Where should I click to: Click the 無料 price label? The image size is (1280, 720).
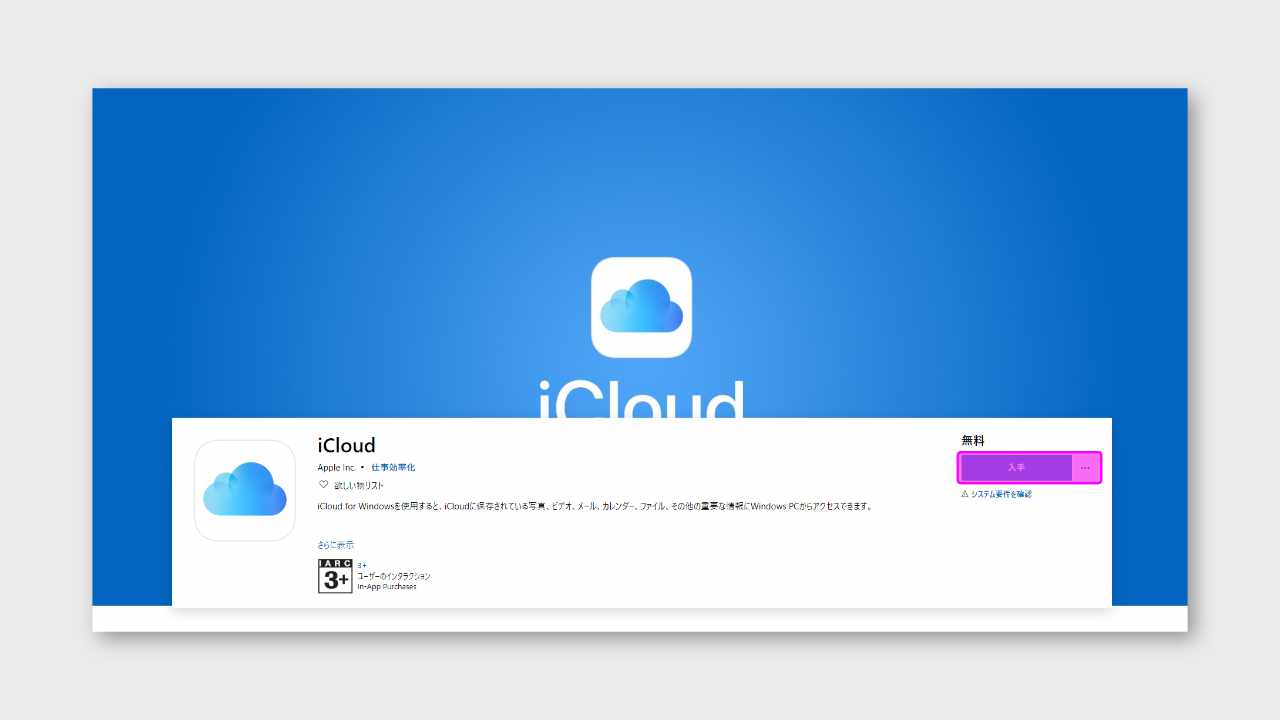pyautogui.click(x=973, y=440)
